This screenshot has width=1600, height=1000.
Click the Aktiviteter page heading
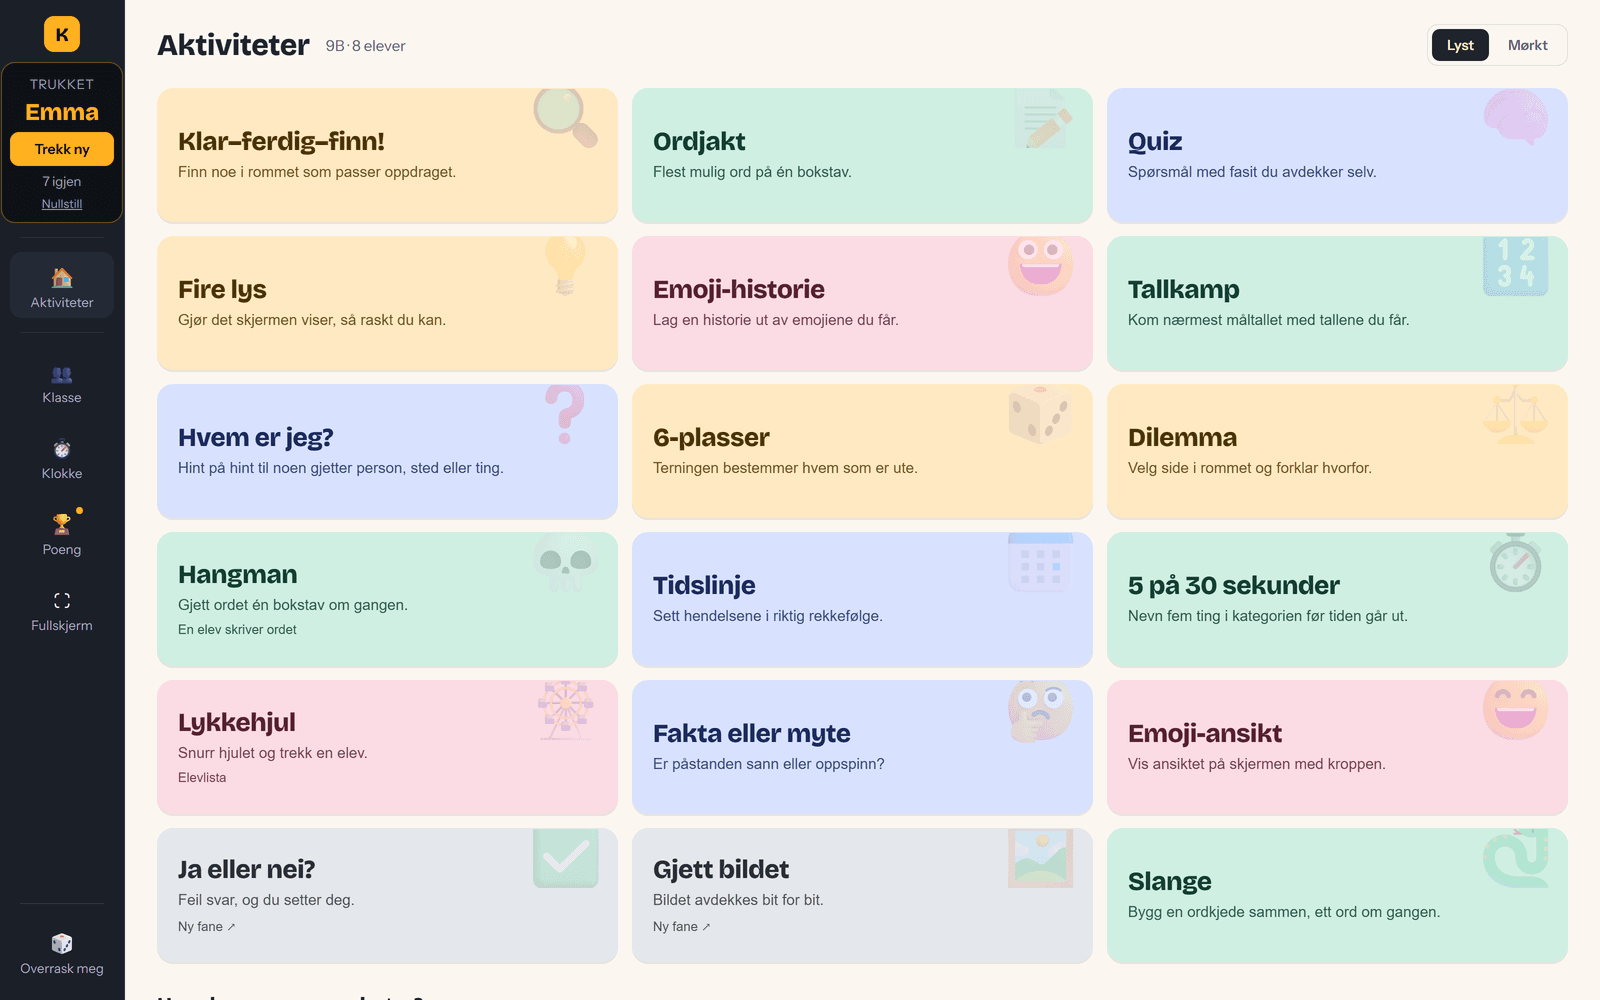[x=233, y=45]
